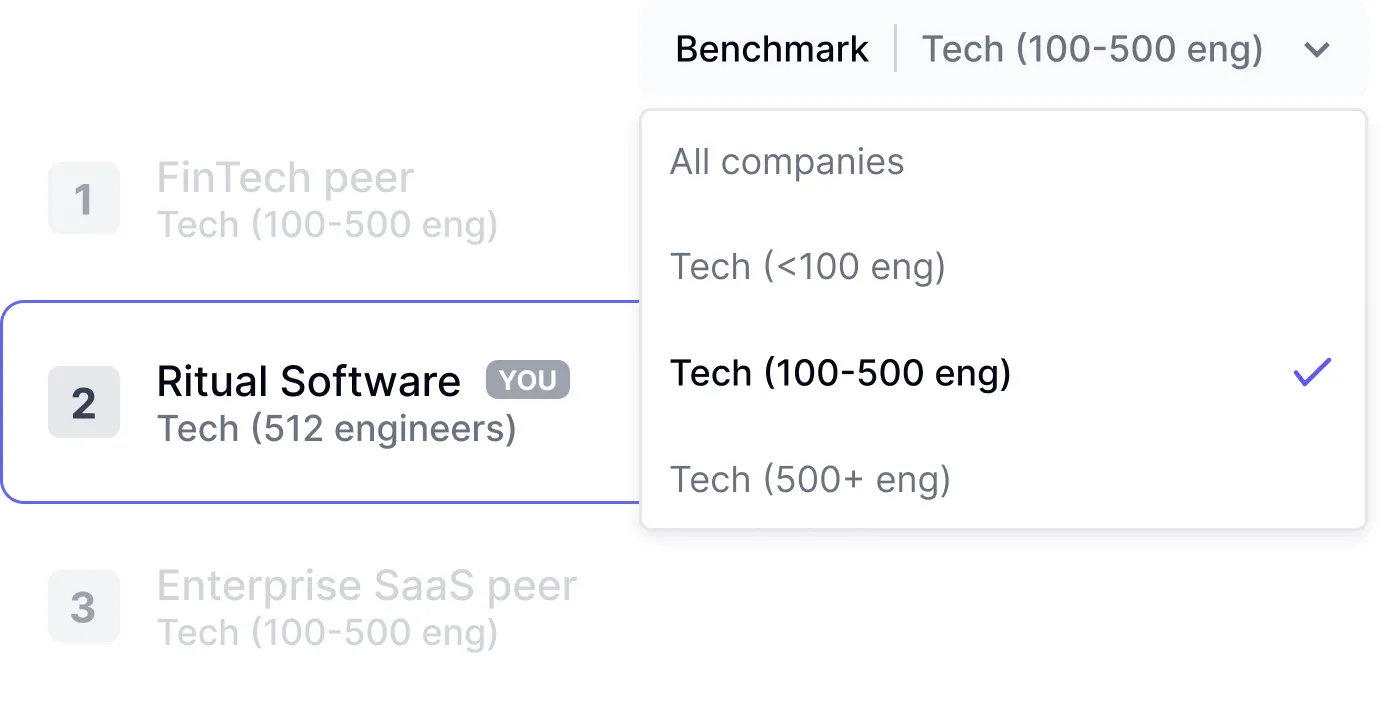Open the FinTech peer entry

[x=285, y=179]
